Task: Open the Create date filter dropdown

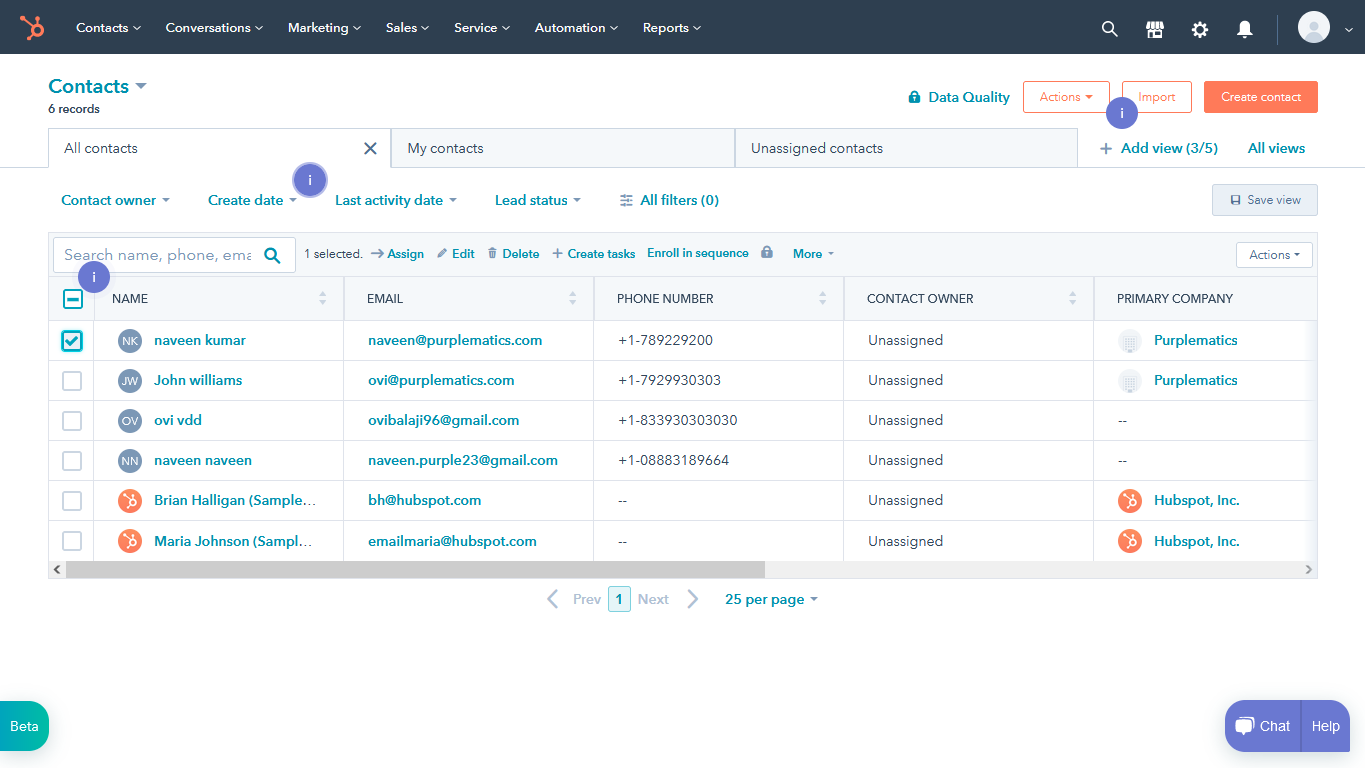Action: pos(250,200)
